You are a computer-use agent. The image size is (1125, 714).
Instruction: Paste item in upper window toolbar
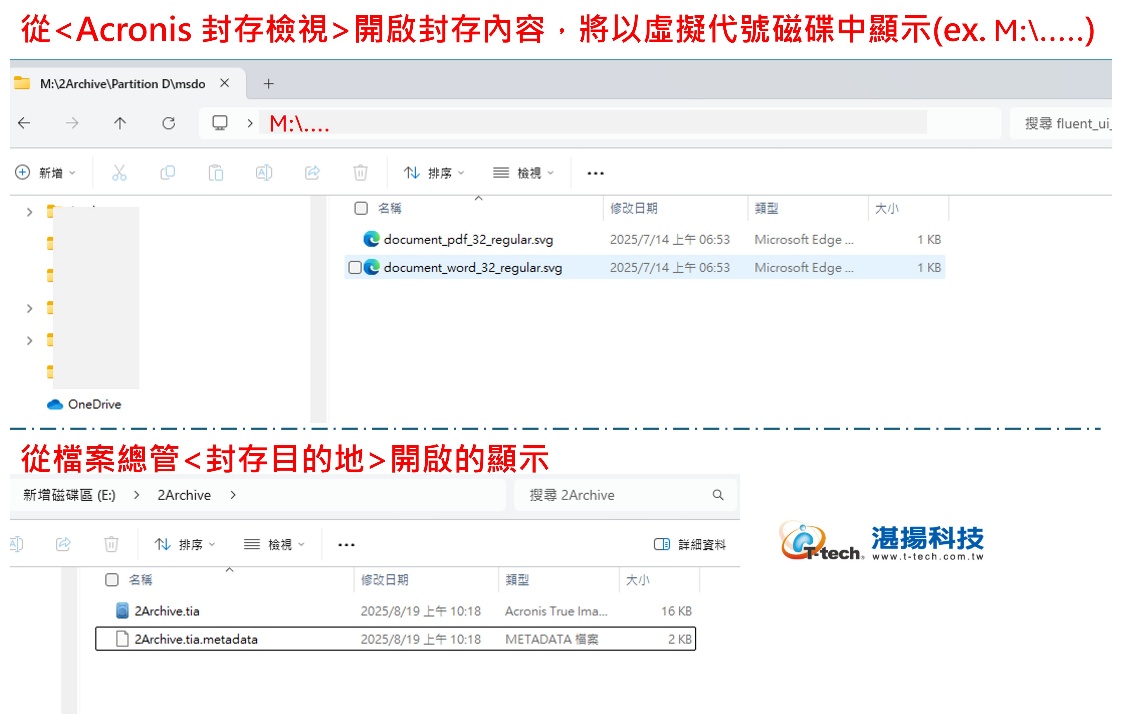pos(216,173)
